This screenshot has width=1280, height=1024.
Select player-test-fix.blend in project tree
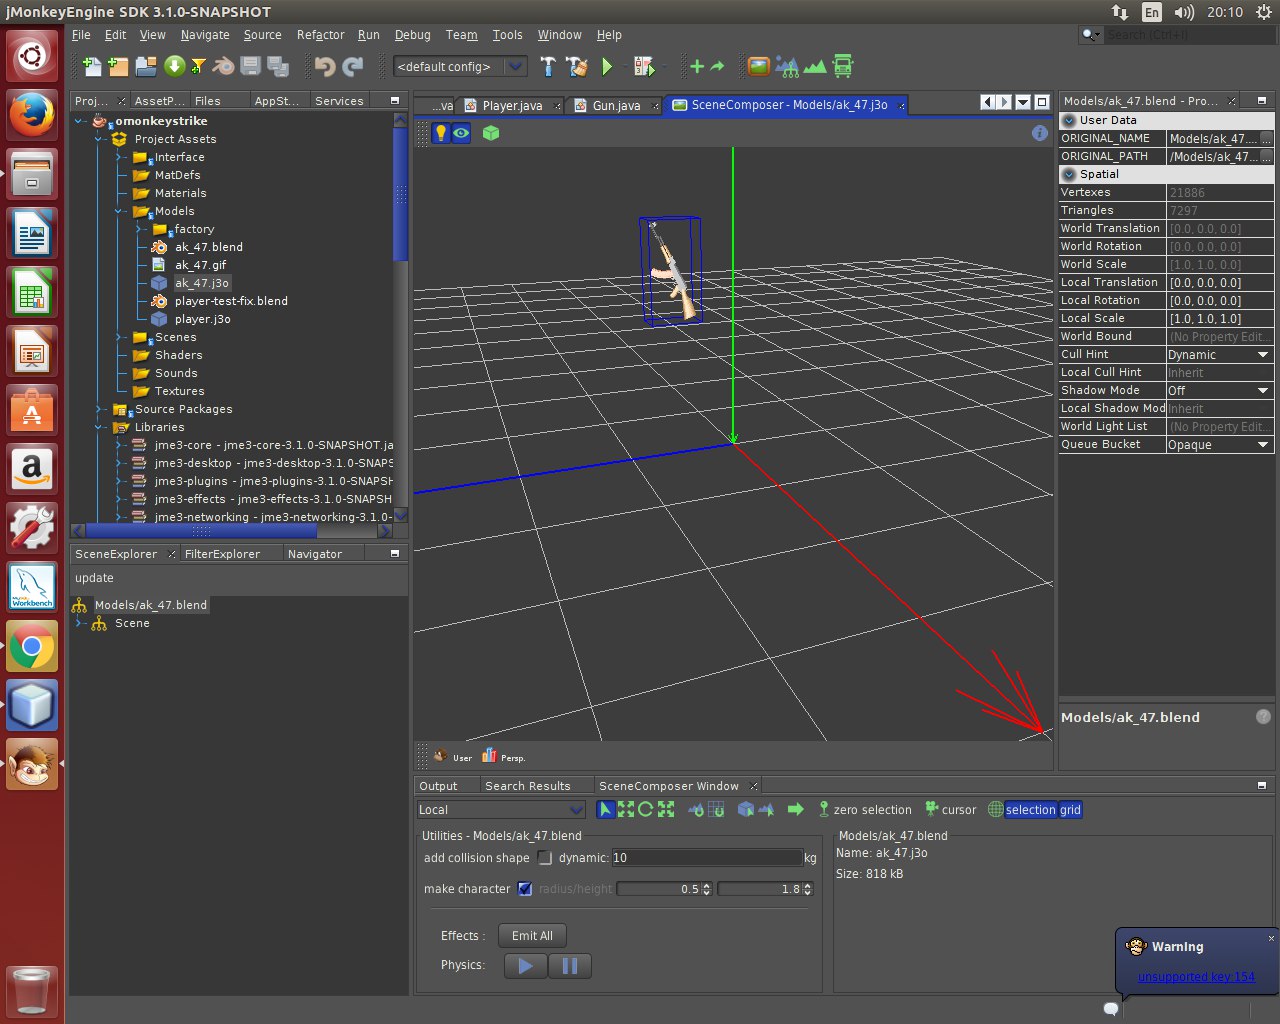tap(231, 301)
